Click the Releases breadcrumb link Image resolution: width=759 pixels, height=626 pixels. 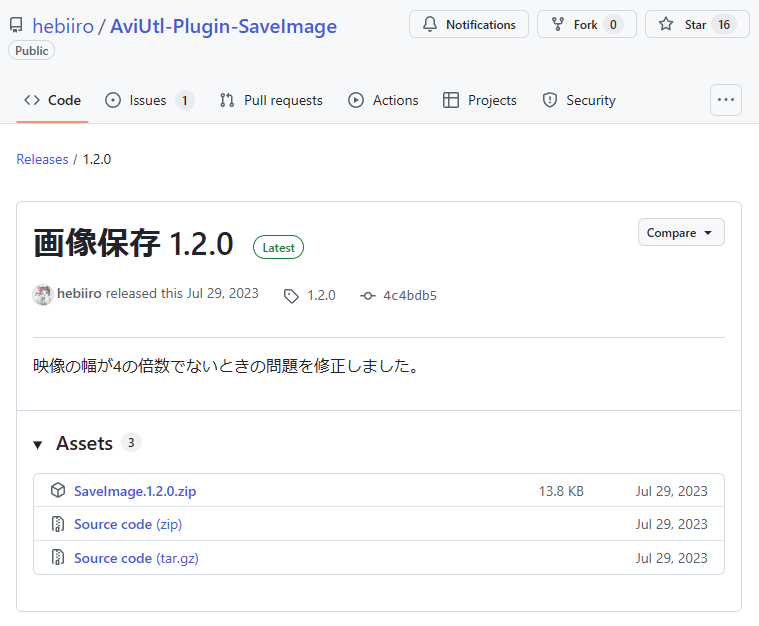42,159
